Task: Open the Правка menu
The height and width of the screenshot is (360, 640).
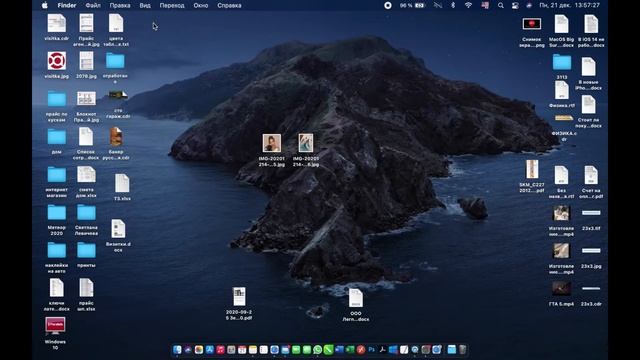Action: [x=120, y=5]
